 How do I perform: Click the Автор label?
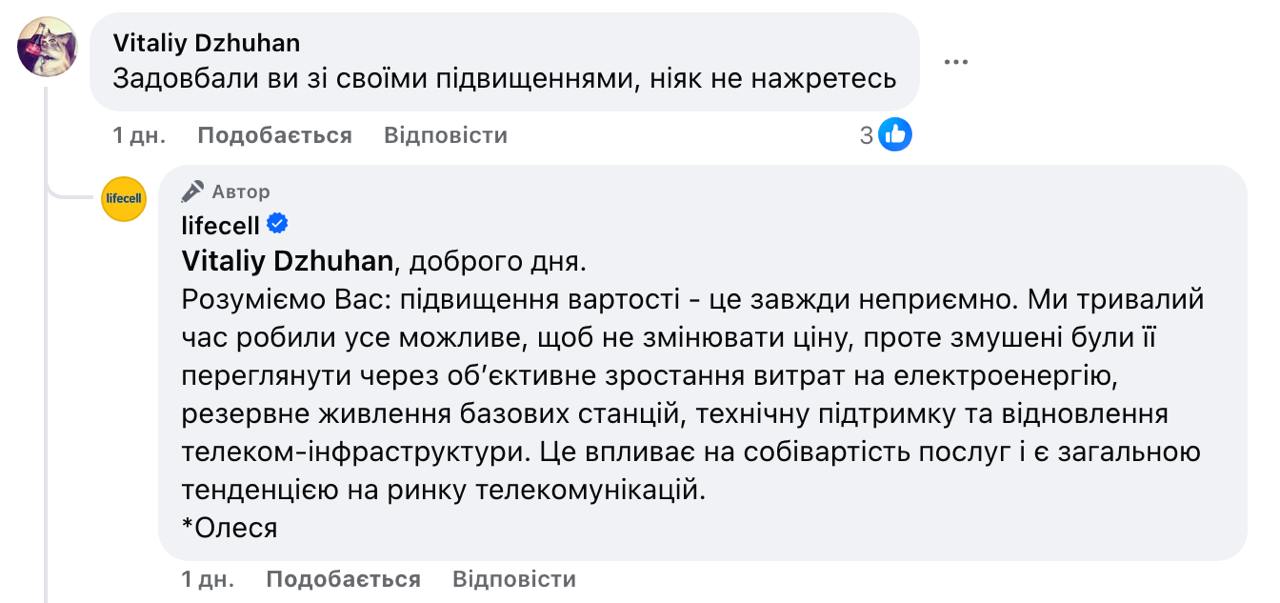(240, 191)
